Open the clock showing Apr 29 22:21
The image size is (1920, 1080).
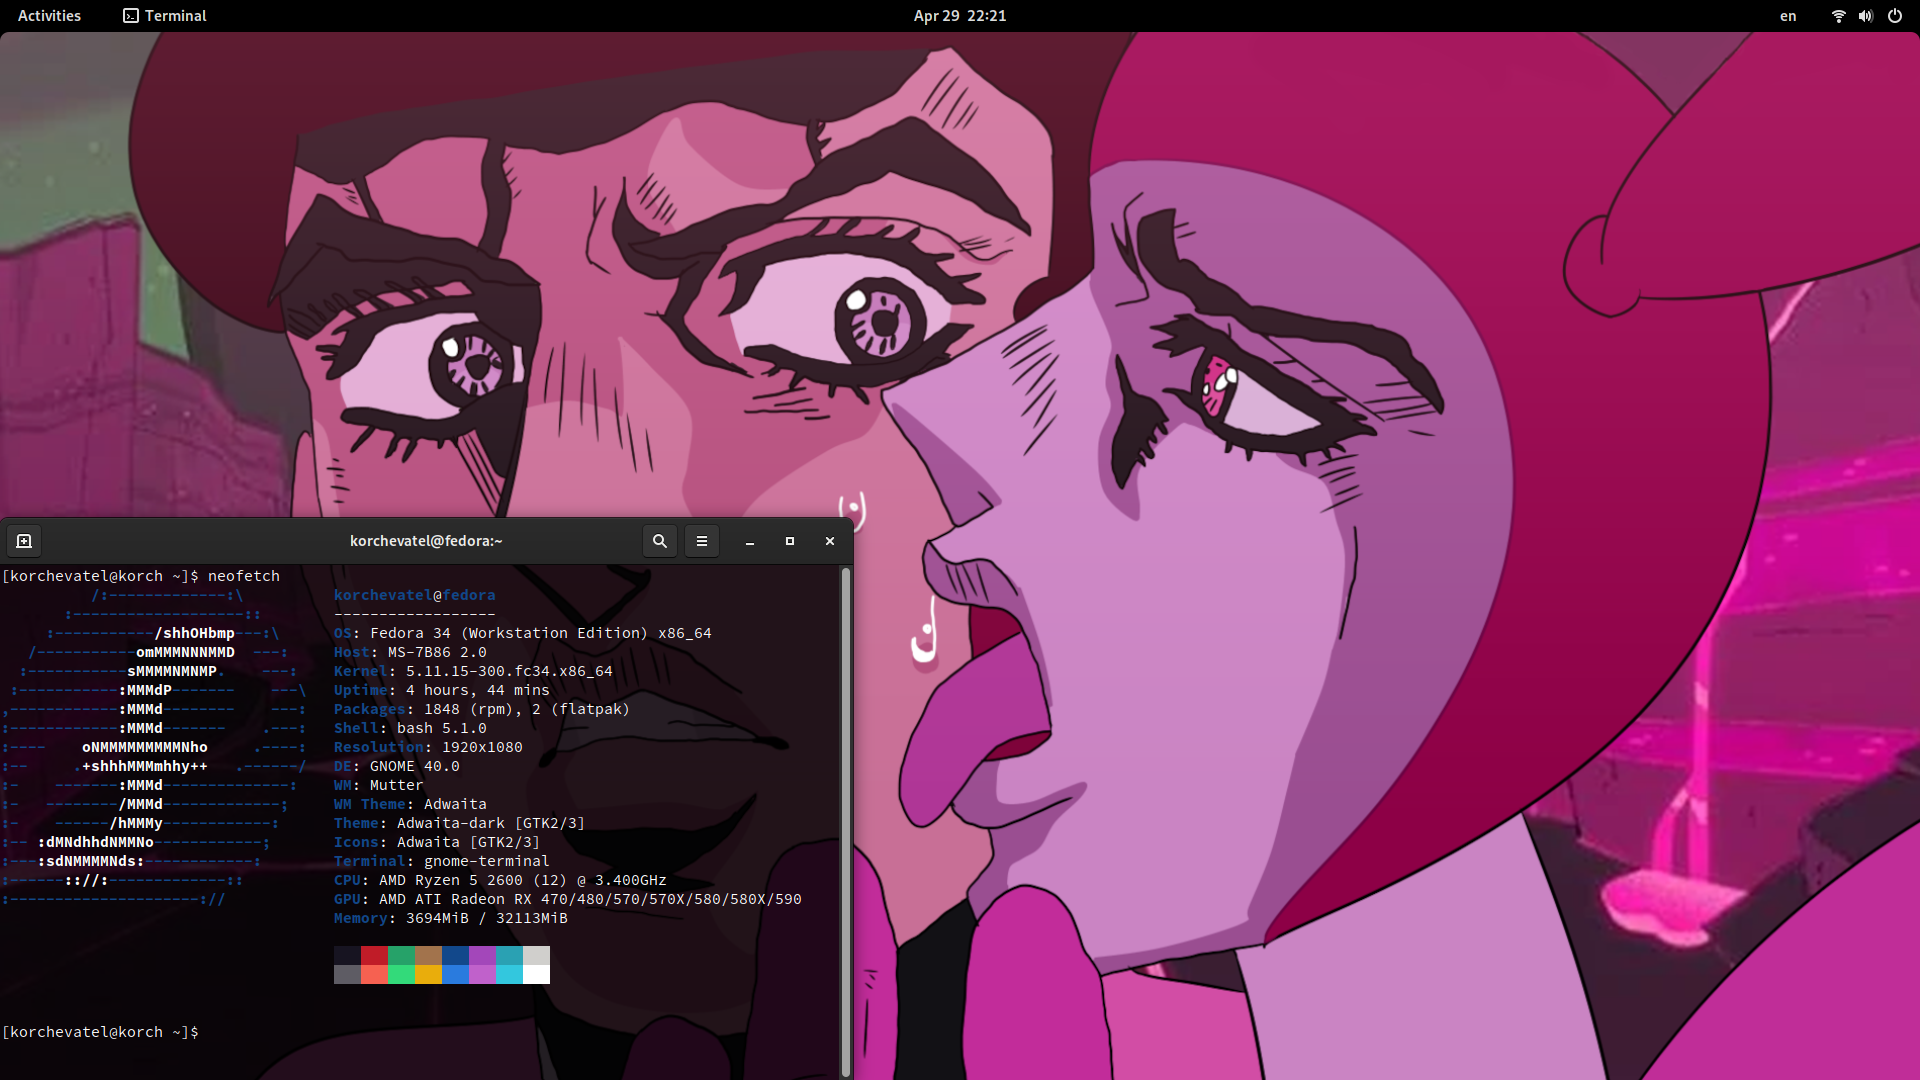coord(960,16)
